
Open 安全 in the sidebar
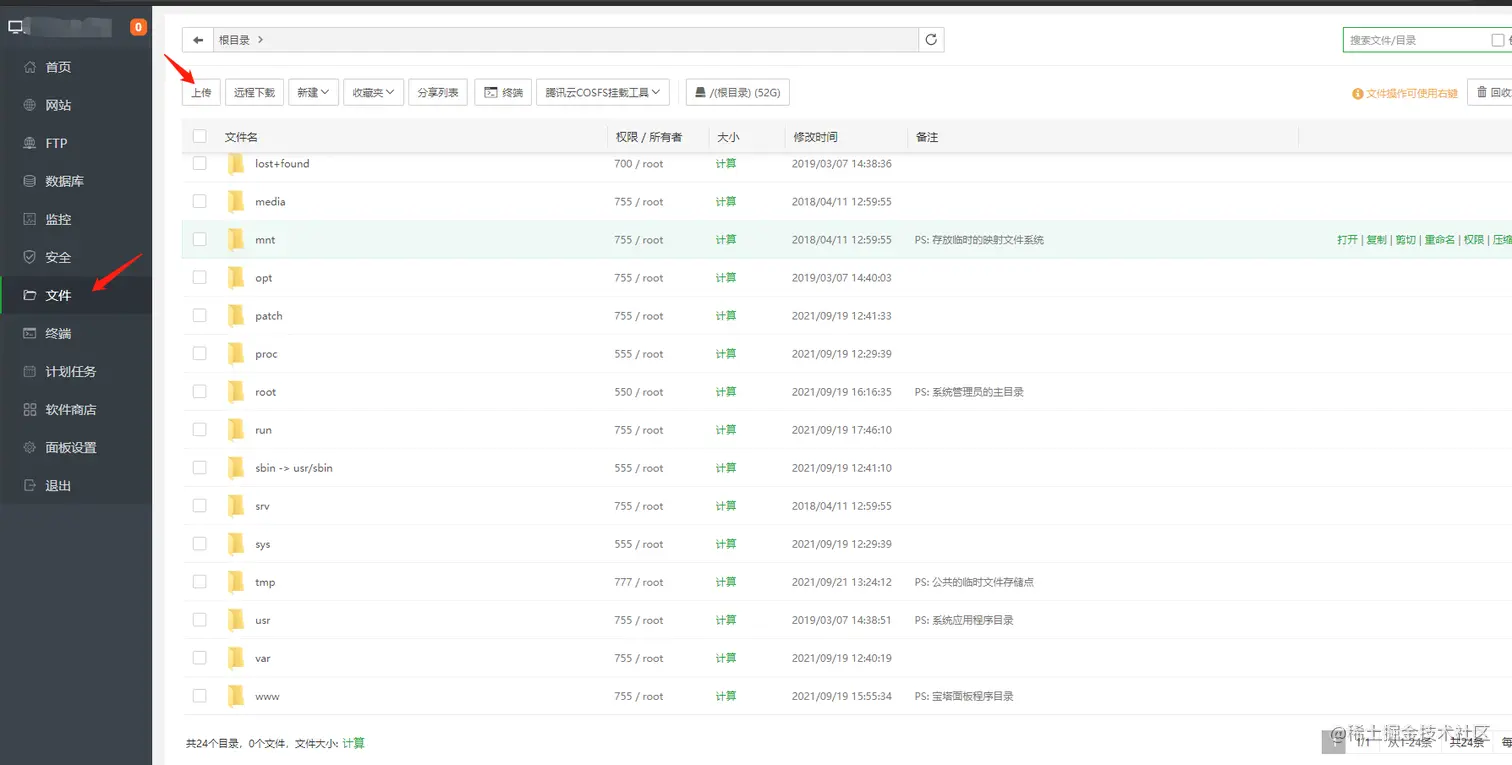(76, 257)
